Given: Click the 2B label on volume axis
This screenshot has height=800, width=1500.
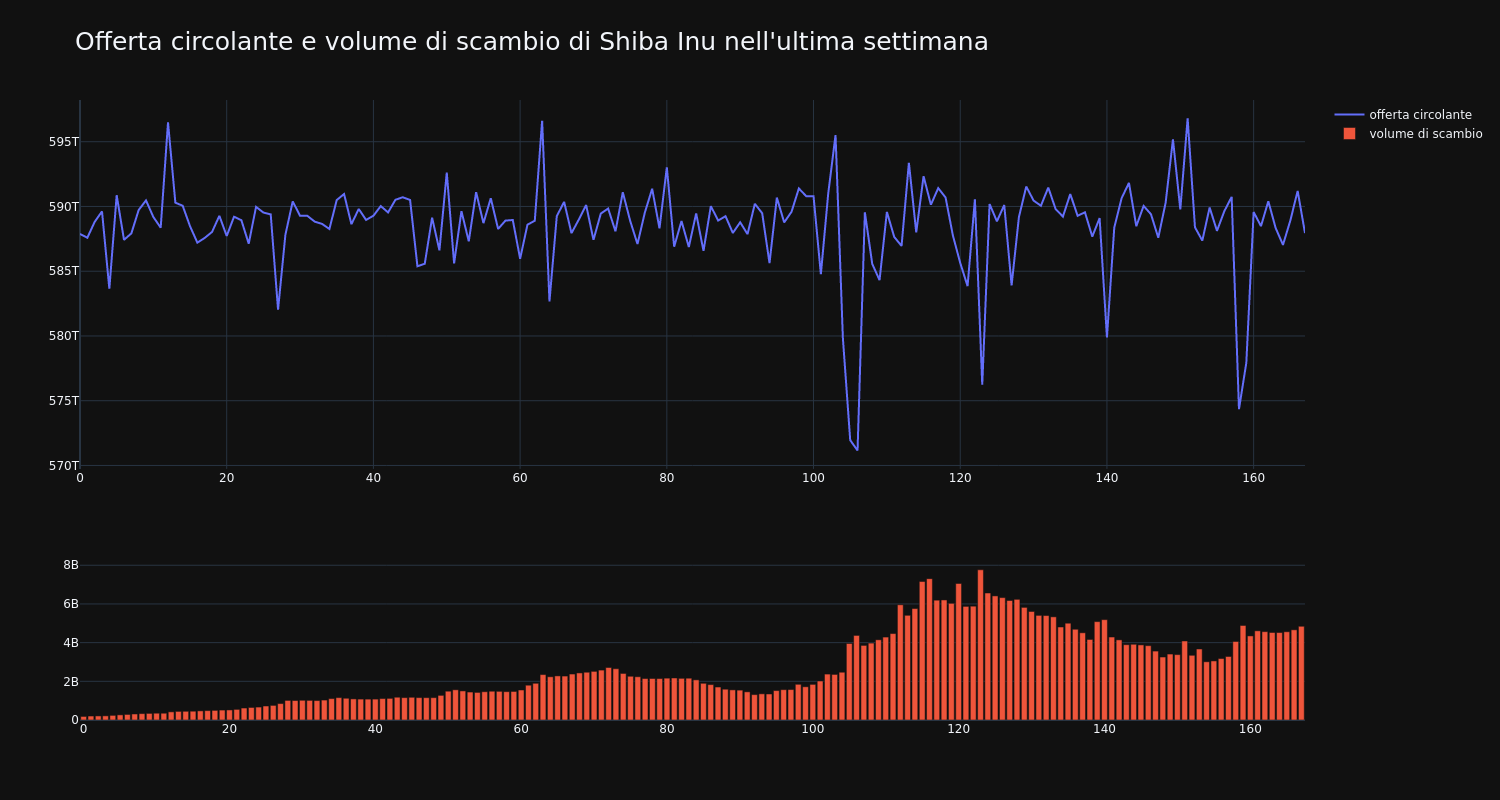Looking at the screenshot, I should [70, 682].
